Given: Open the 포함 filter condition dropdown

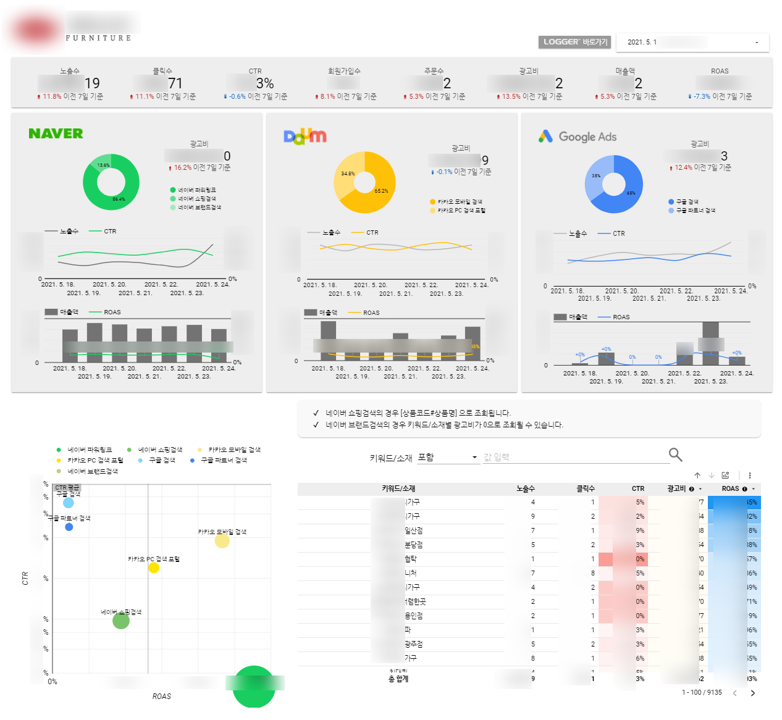Looking at the screenshot, I should (x=447, y=457).
